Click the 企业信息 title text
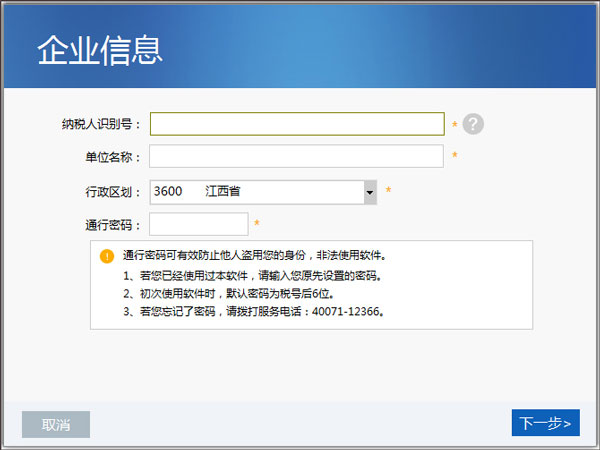 tap(100, 50)
